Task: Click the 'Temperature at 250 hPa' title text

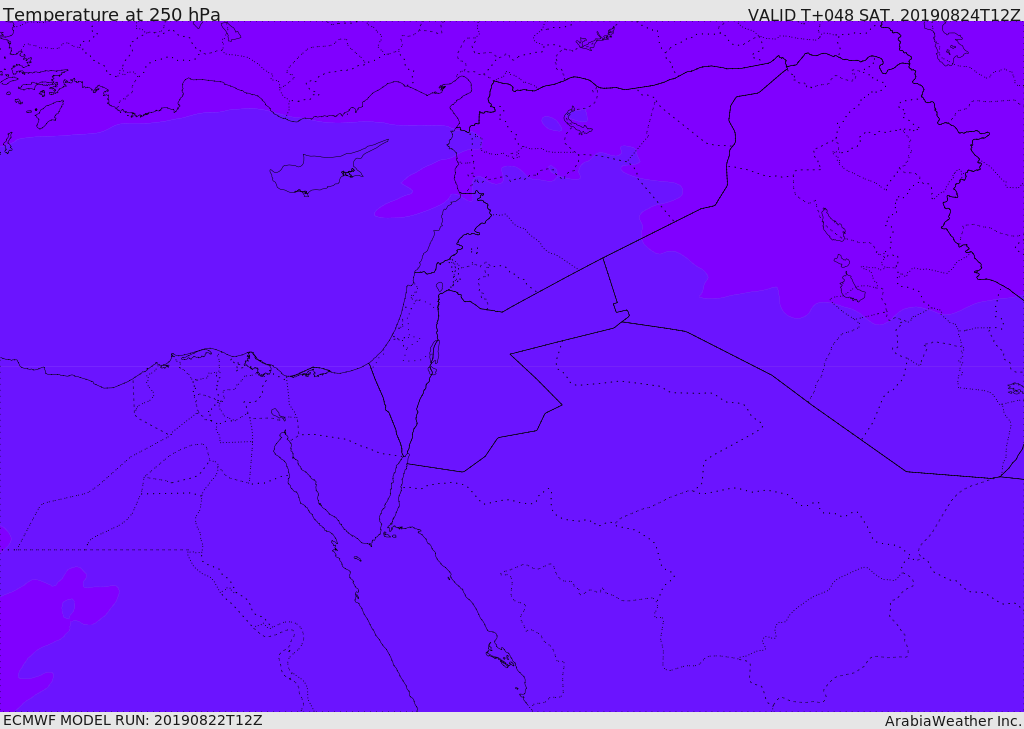Action: click(x=112, y=14)
